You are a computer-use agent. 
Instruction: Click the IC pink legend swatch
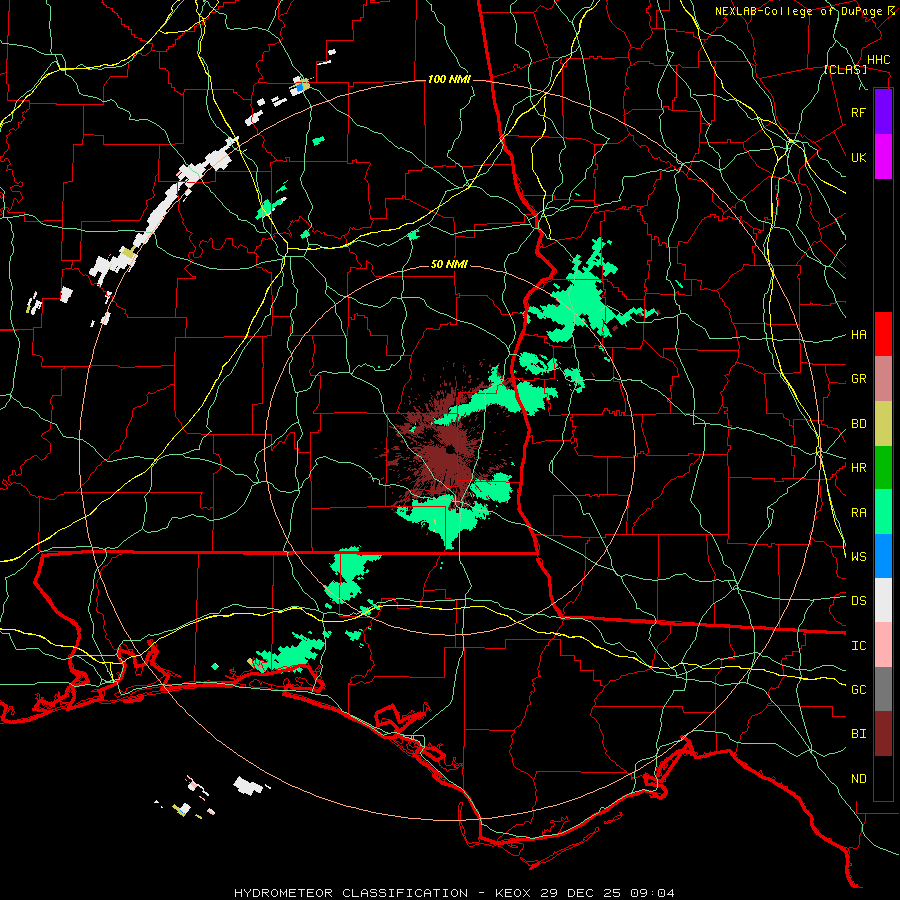tap(883, 645)
